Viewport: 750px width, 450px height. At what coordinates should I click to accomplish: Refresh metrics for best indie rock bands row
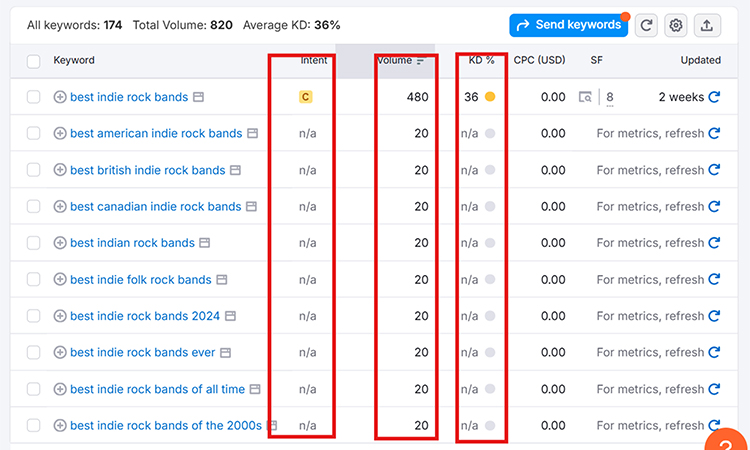pos(714,97)
